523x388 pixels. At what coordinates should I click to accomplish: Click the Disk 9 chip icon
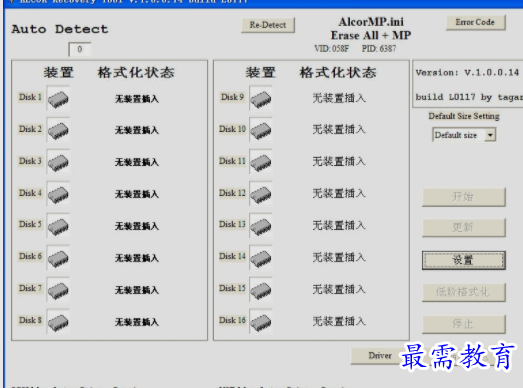261,98
